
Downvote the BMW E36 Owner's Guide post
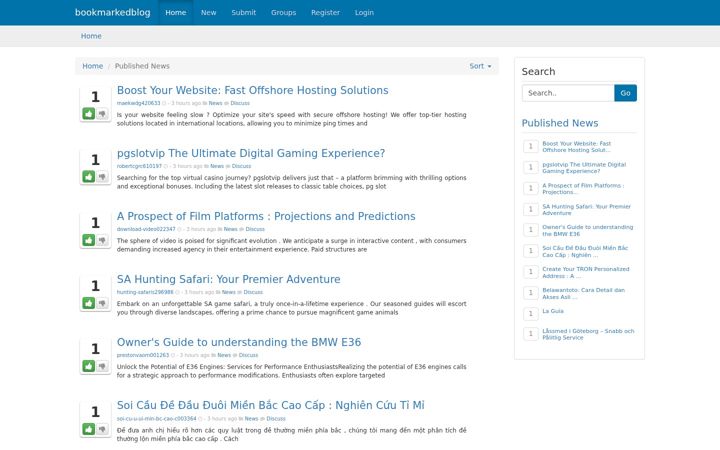pyautogui.click(x=102, y=366)
